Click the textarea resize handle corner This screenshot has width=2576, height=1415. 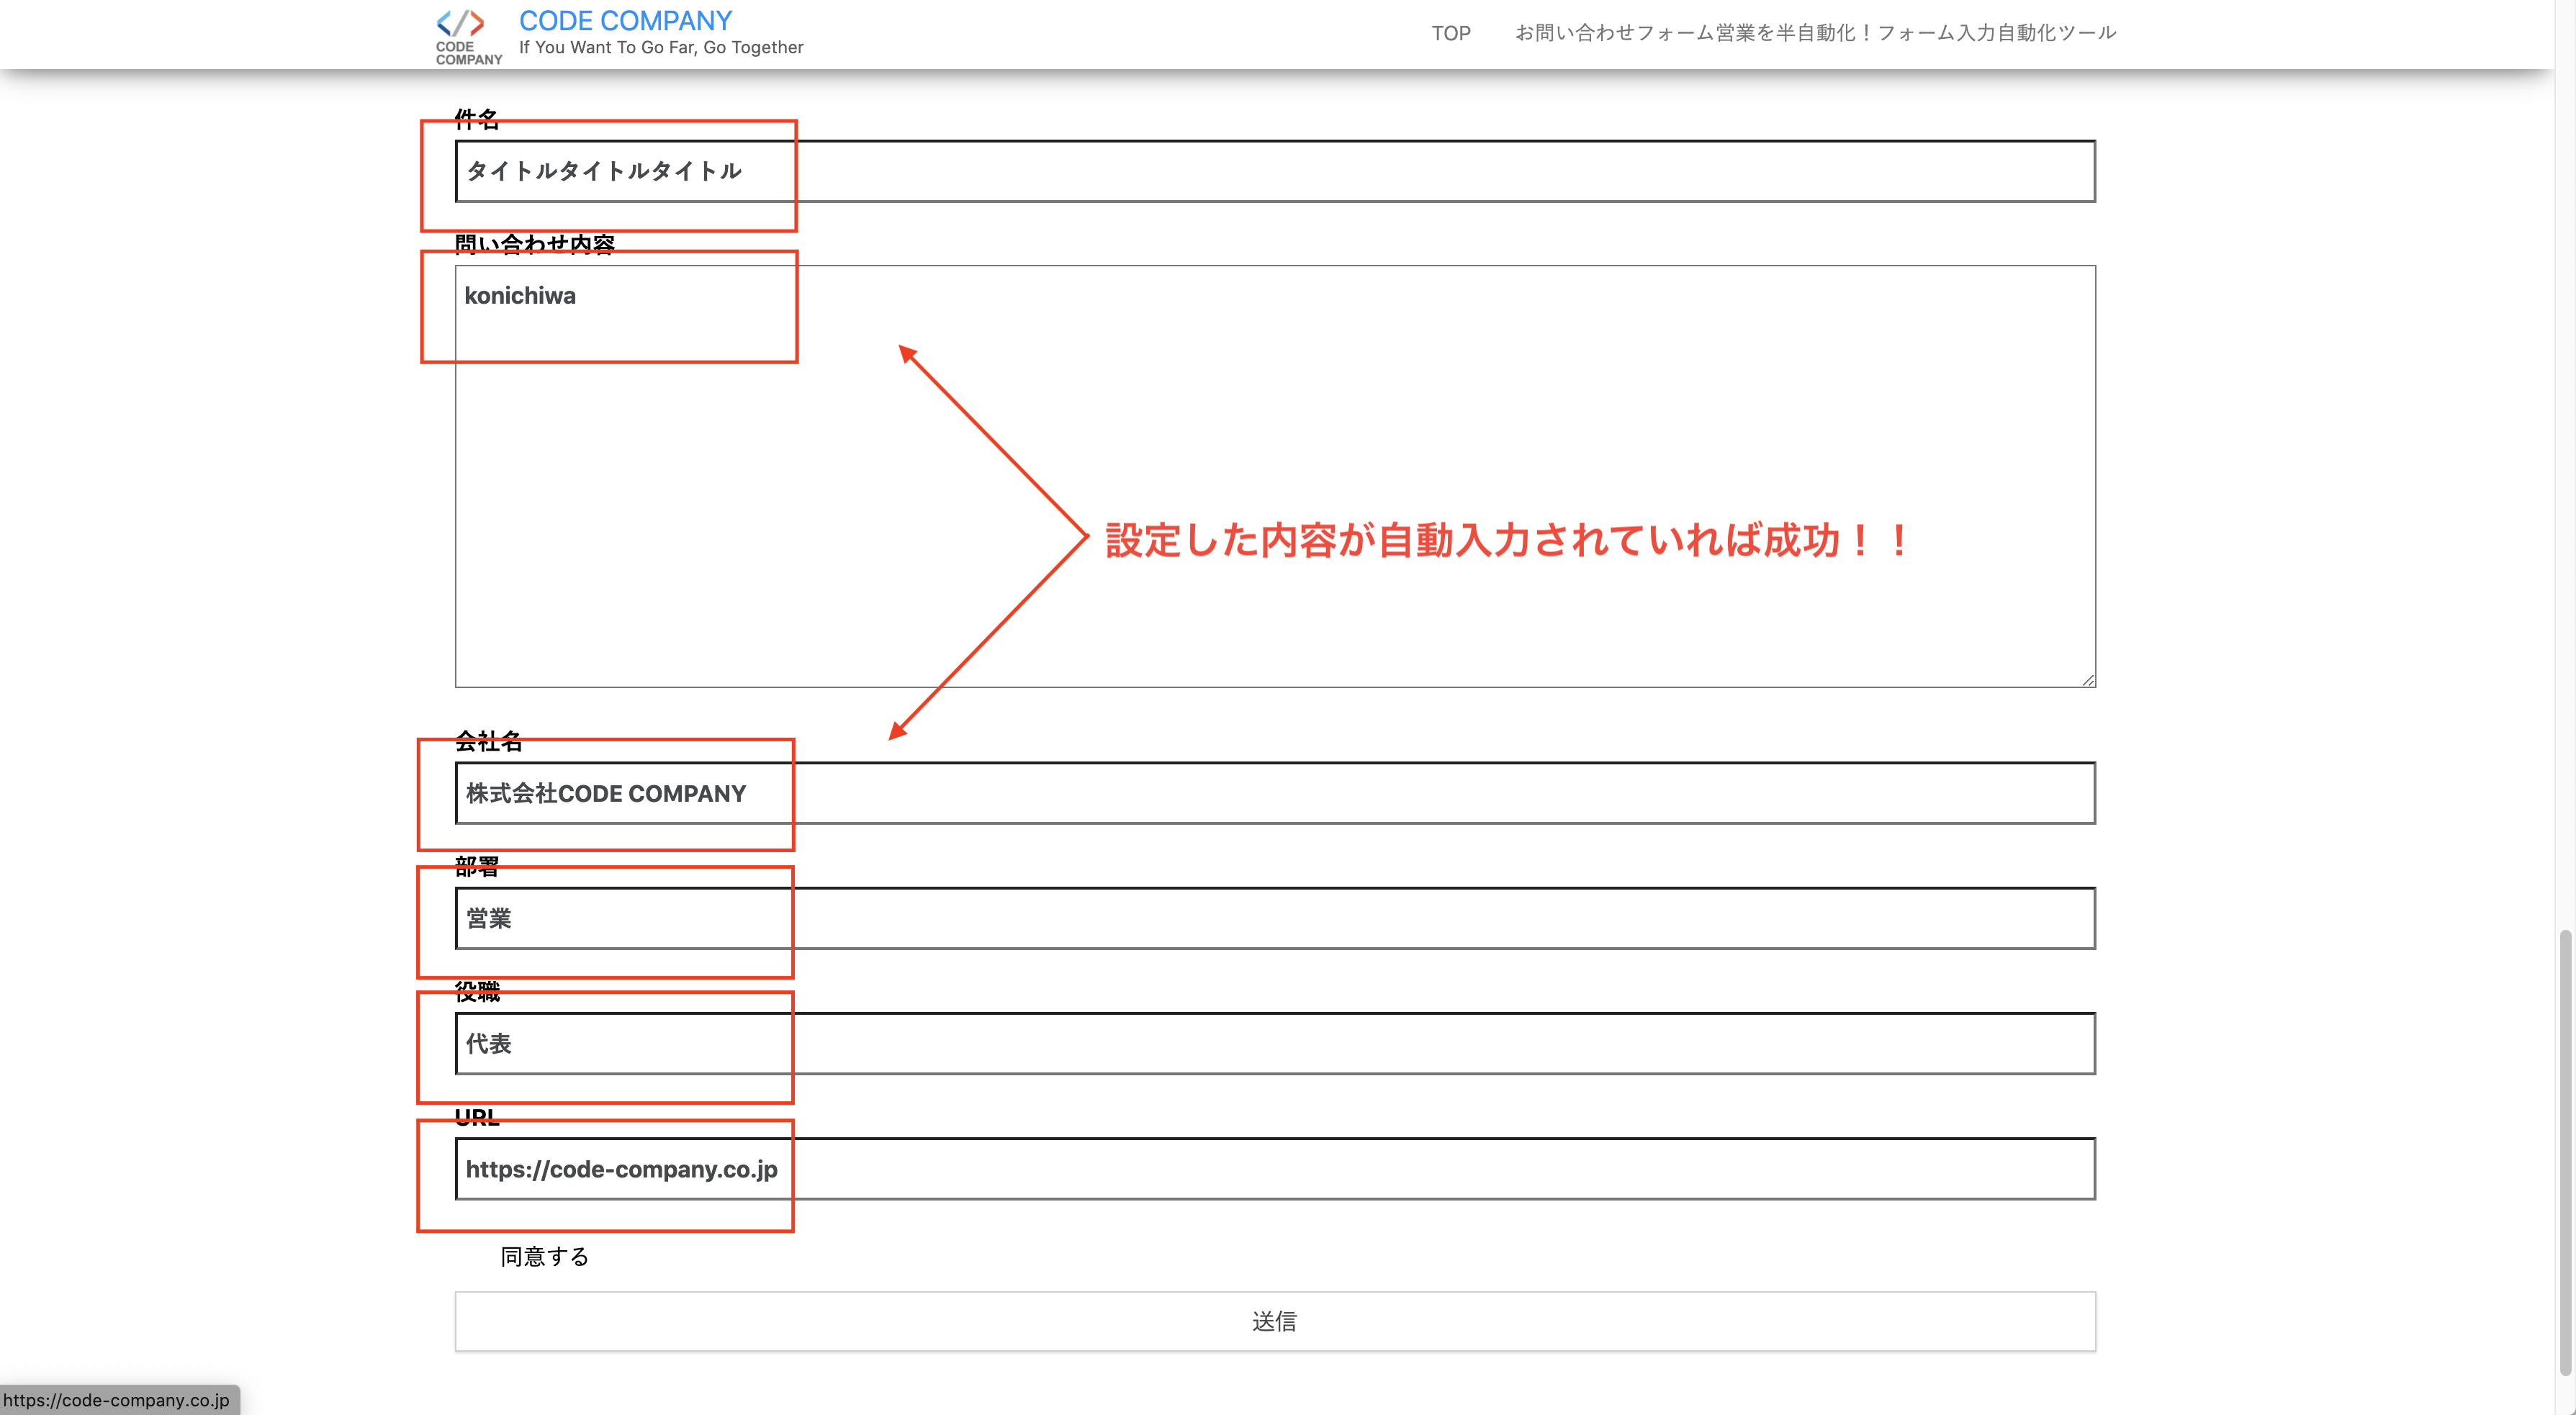tap(2088, 680)
